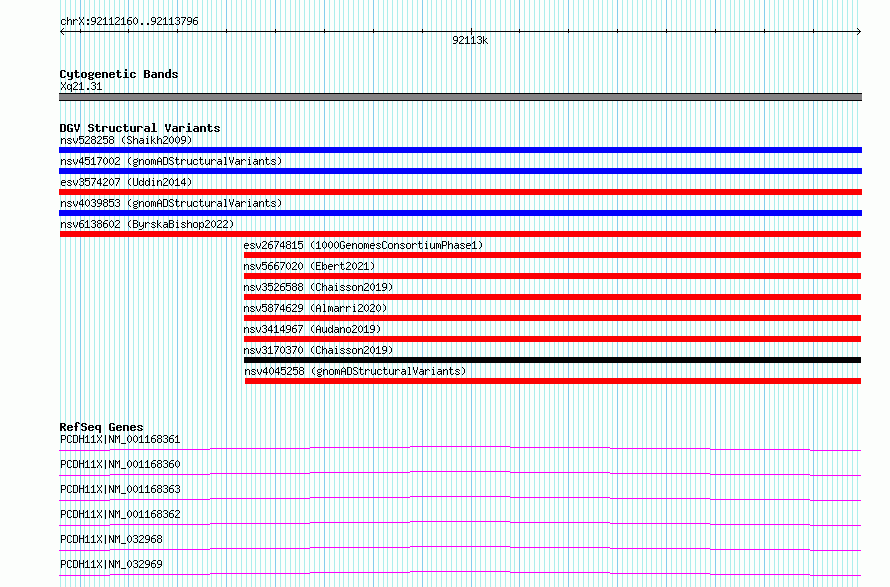Click the blue bar of nsv4517002
This screenshot has width=890, height=587.
click(x=460, y=171)
